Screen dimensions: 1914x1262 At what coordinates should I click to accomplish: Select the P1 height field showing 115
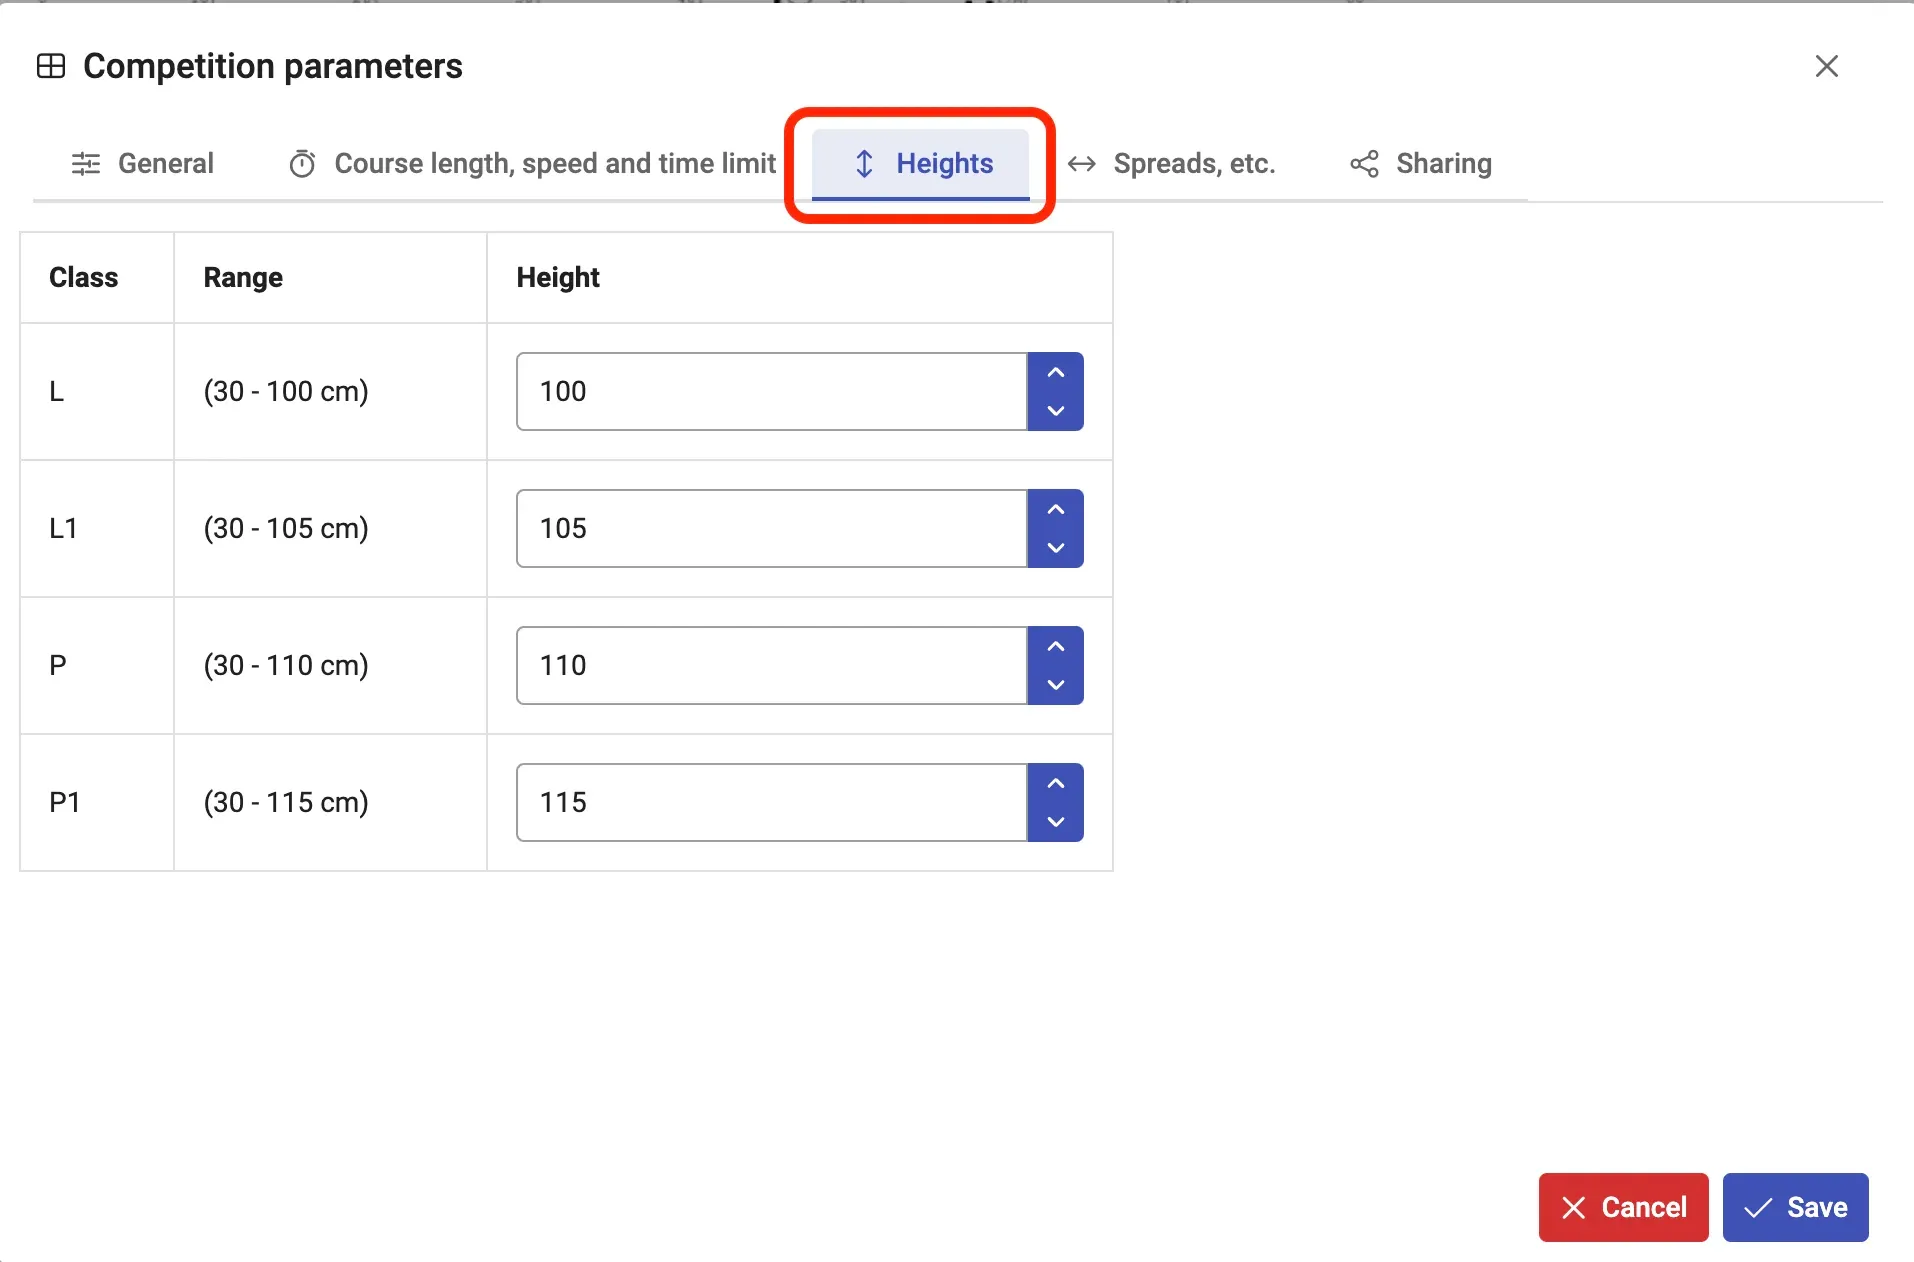point(771,802)
